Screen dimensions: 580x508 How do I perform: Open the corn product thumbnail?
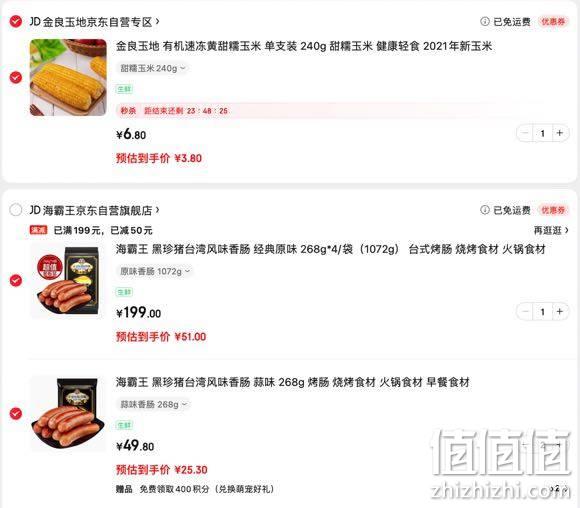pyautogui.click(x=68, y=77)
